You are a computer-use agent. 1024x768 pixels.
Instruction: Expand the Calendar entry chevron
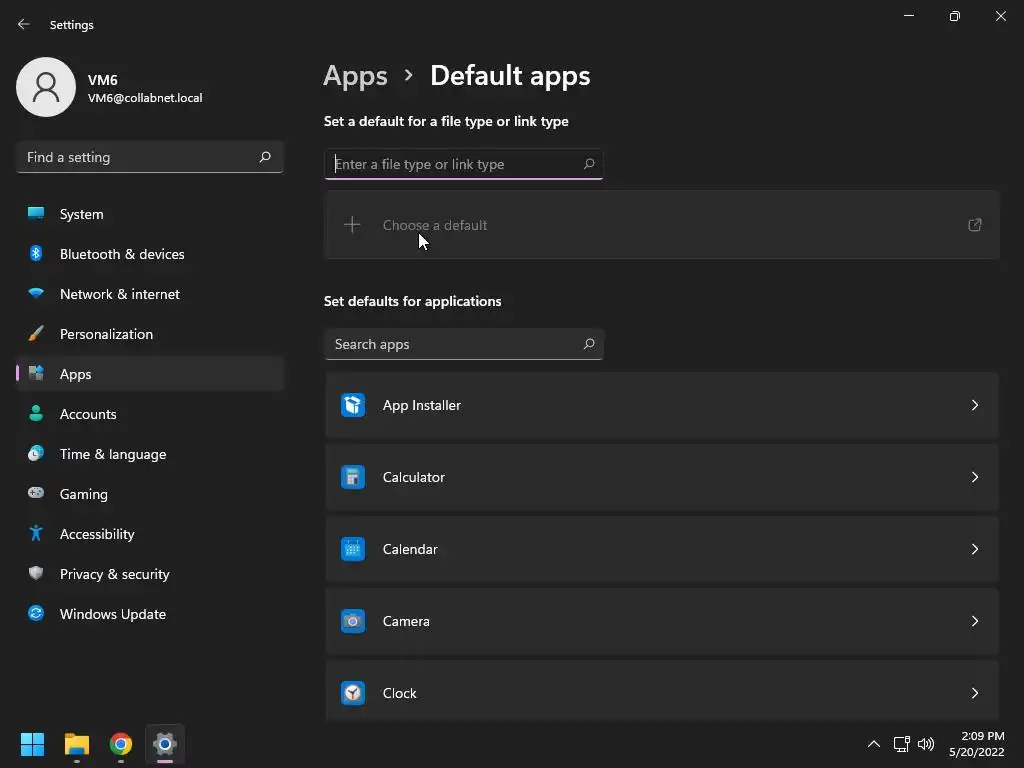click(975, 549)
